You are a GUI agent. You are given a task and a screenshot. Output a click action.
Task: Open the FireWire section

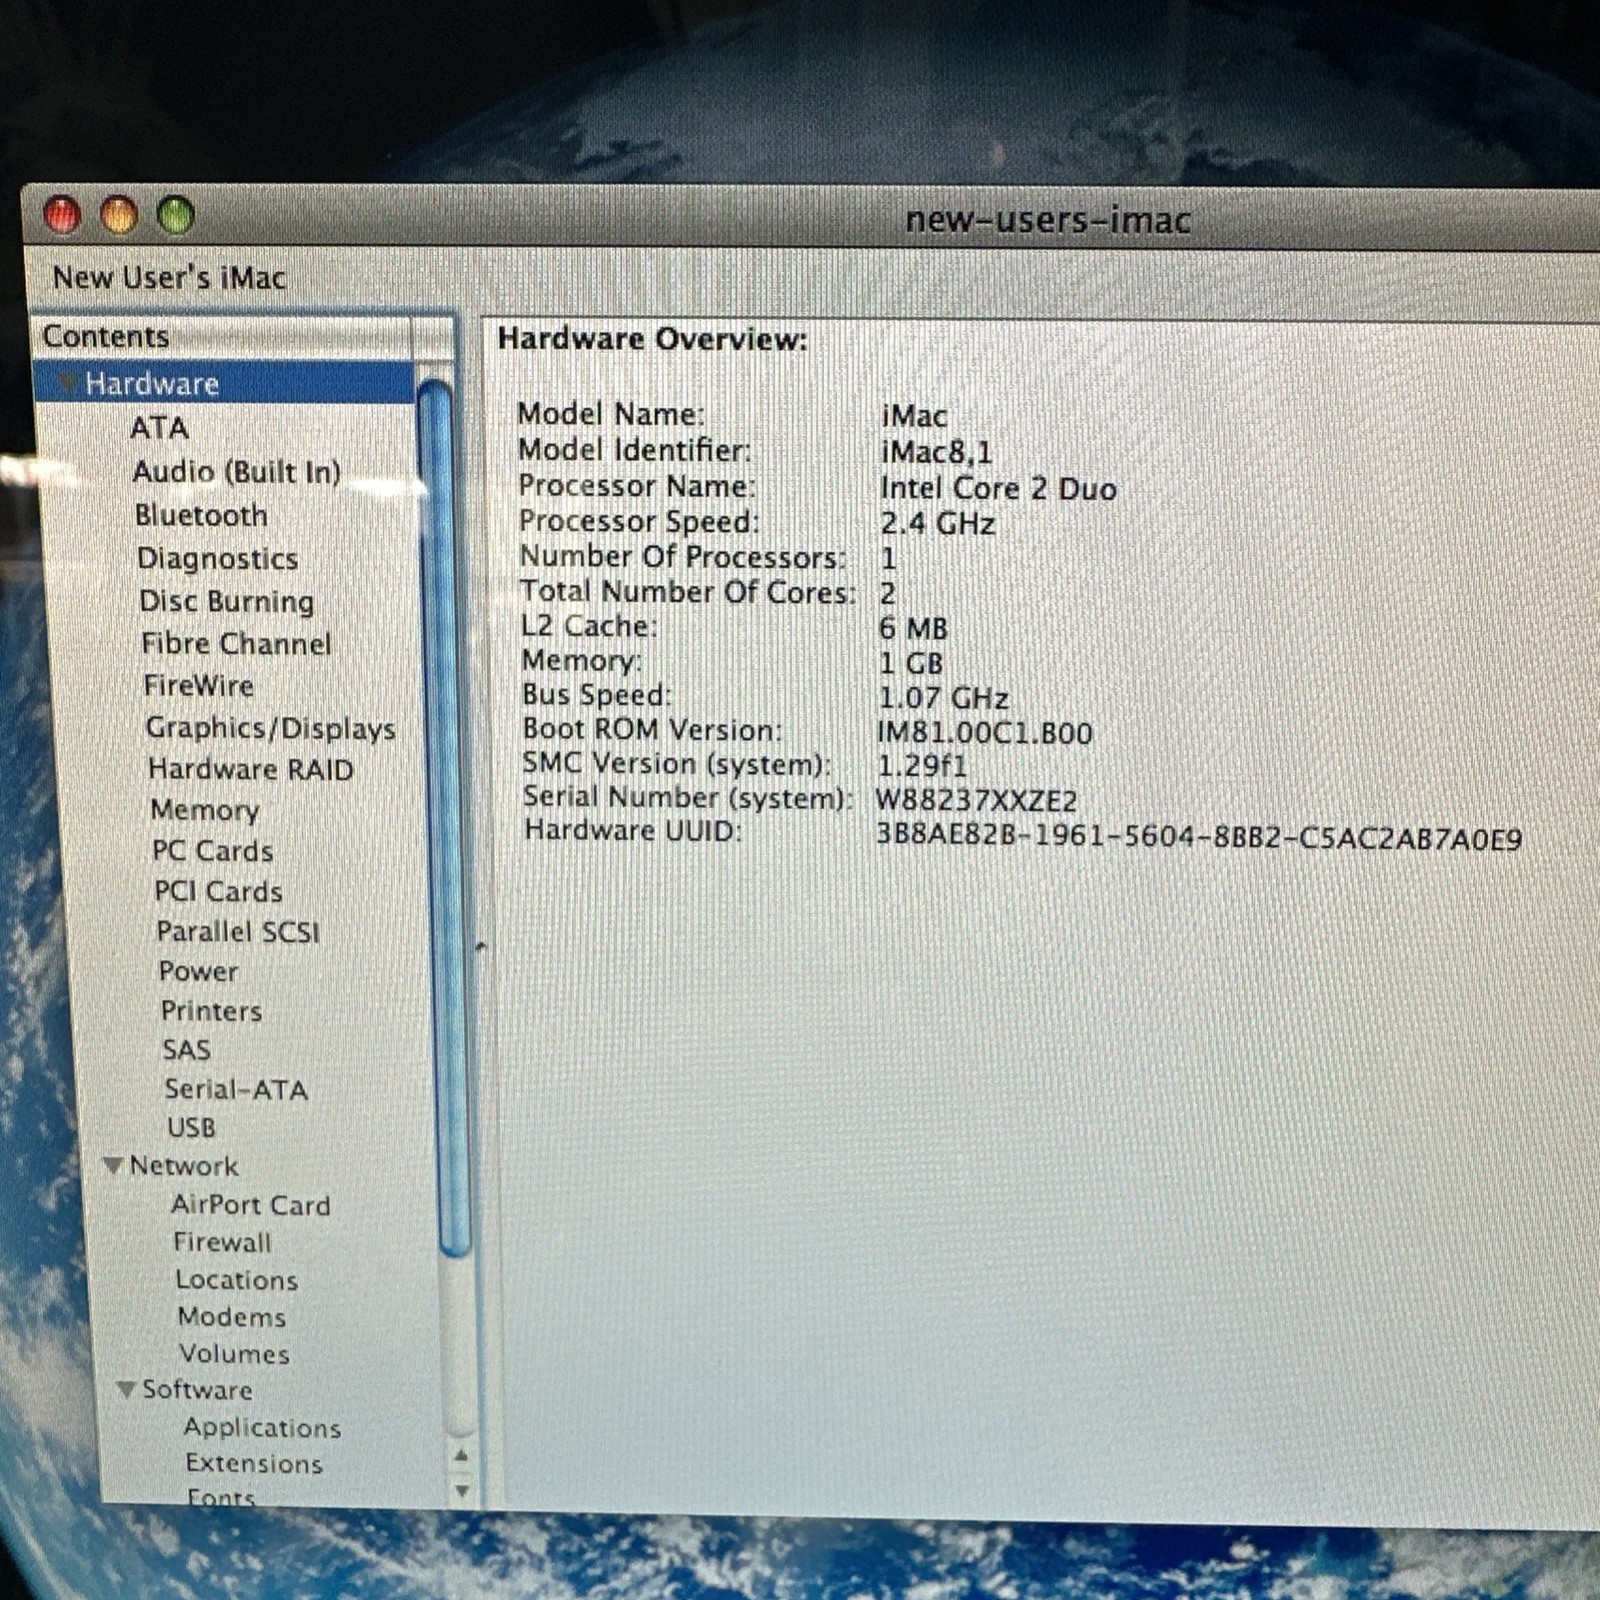198,686
